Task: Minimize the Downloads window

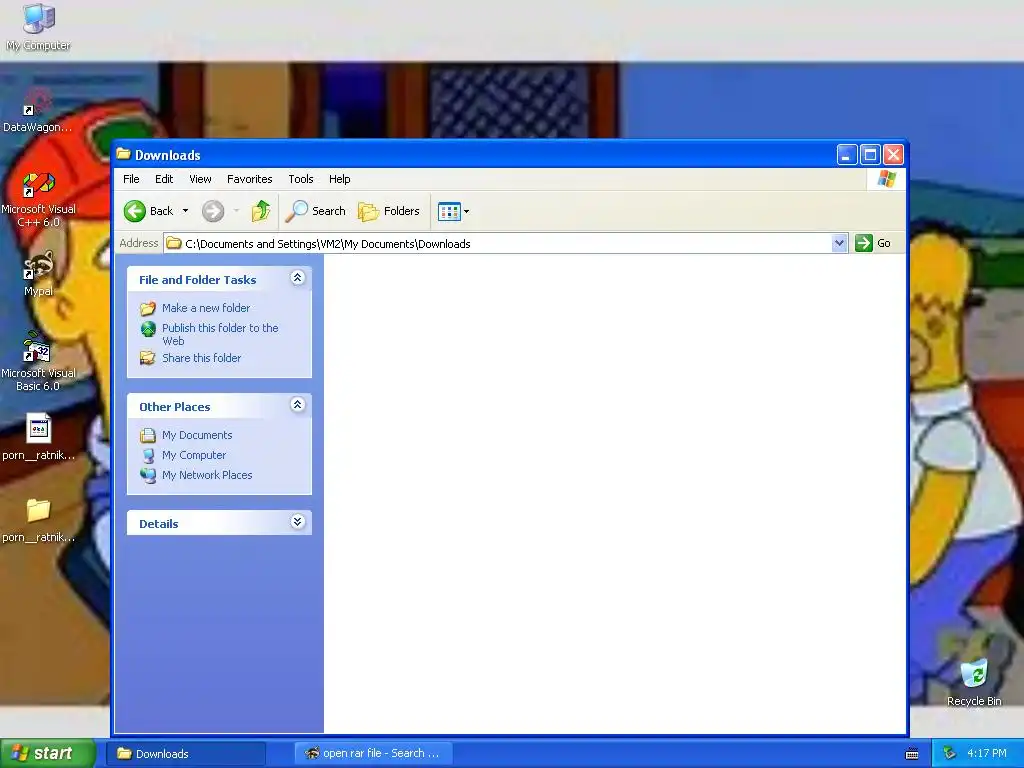Action: [x=847, y=155]
